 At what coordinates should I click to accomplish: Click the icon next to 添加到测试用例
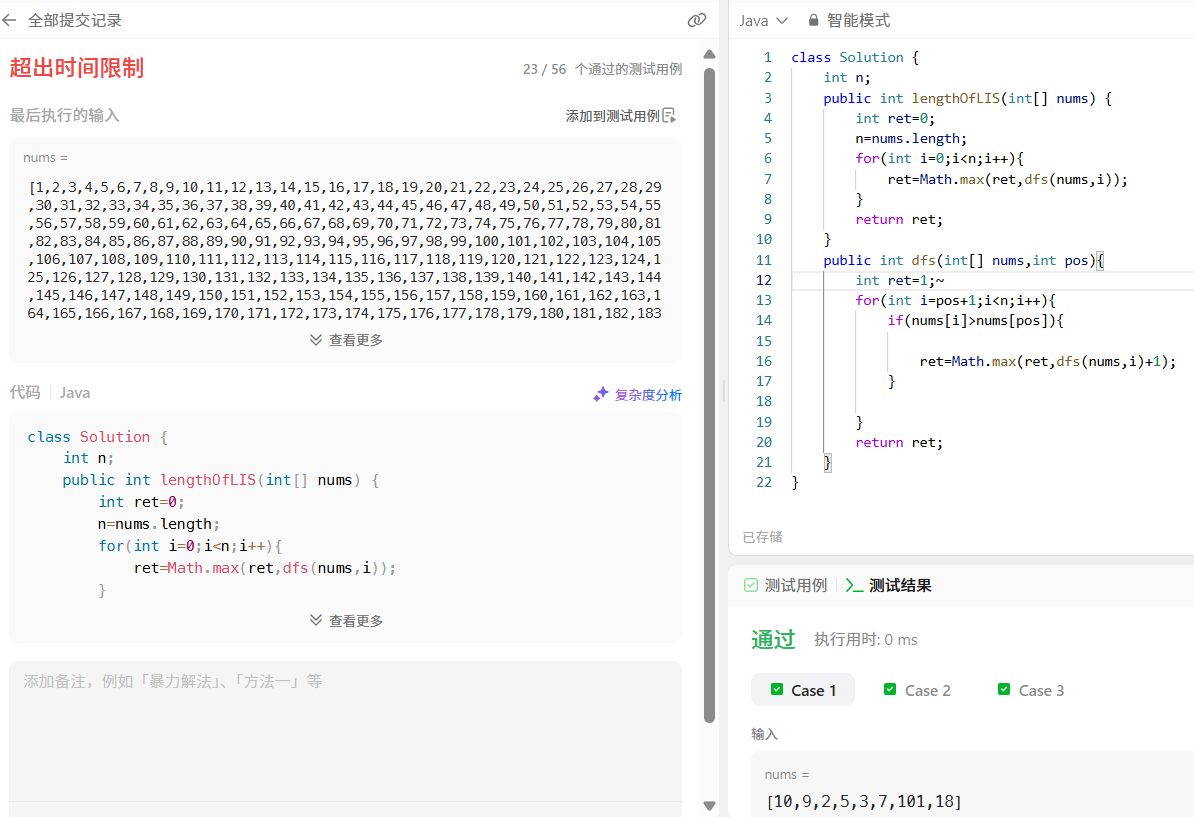click(669, 116)
